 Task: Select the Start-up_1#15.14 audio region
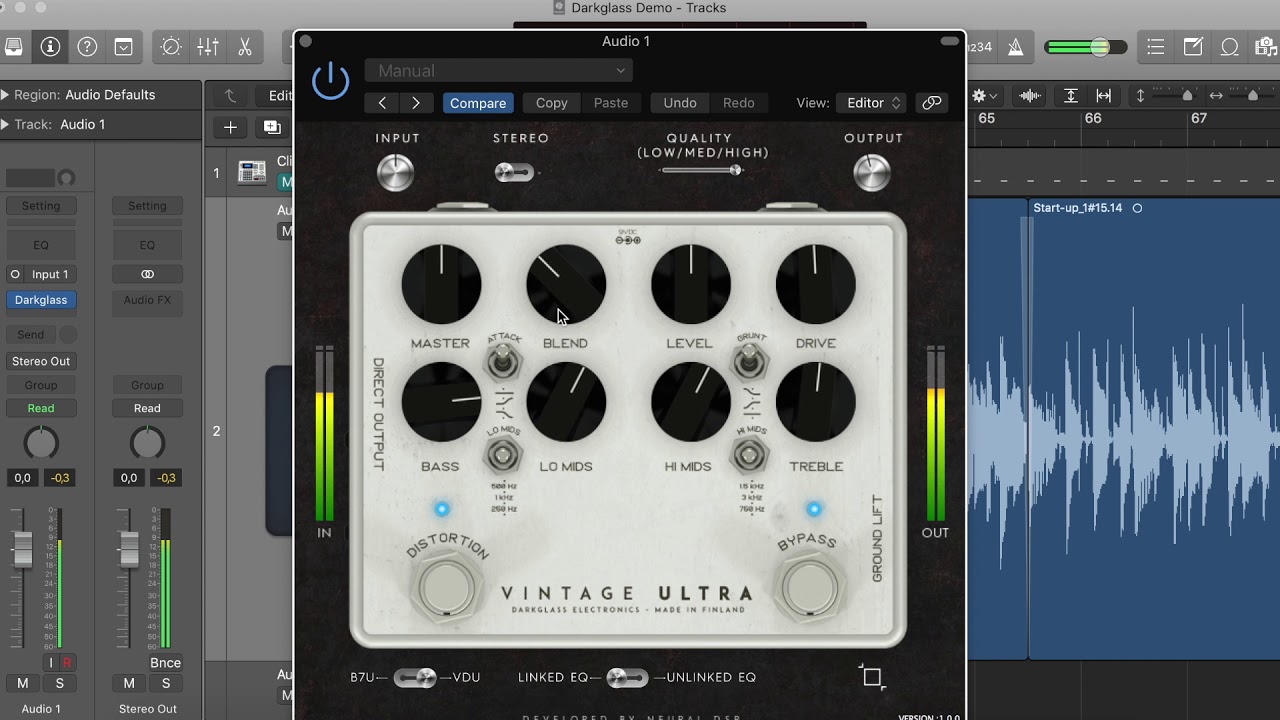[1155, 430]
